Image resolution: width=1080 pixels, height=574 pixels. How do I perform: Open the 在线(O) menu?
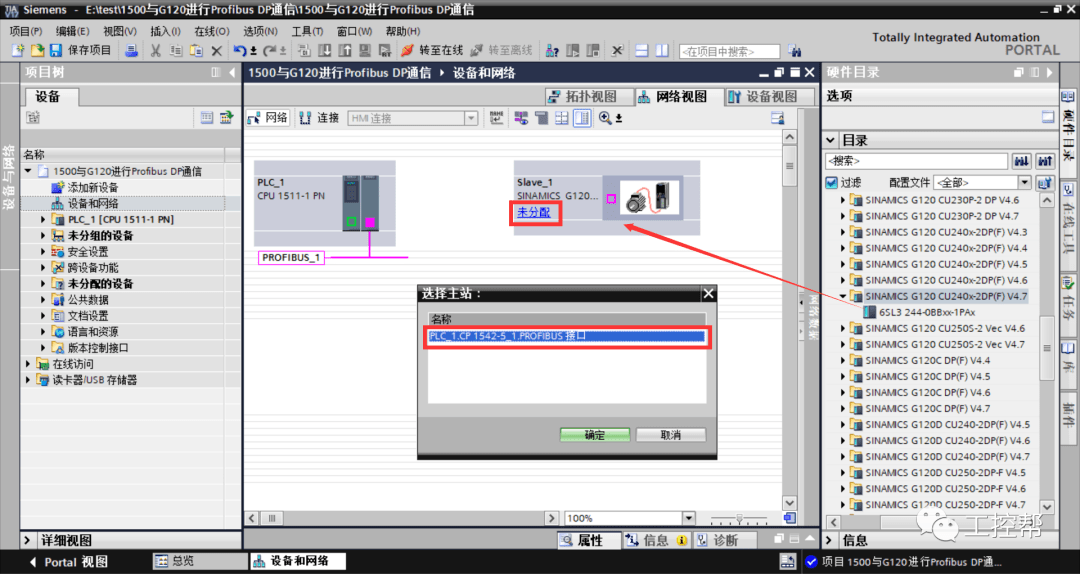click(x=211, y=31)
